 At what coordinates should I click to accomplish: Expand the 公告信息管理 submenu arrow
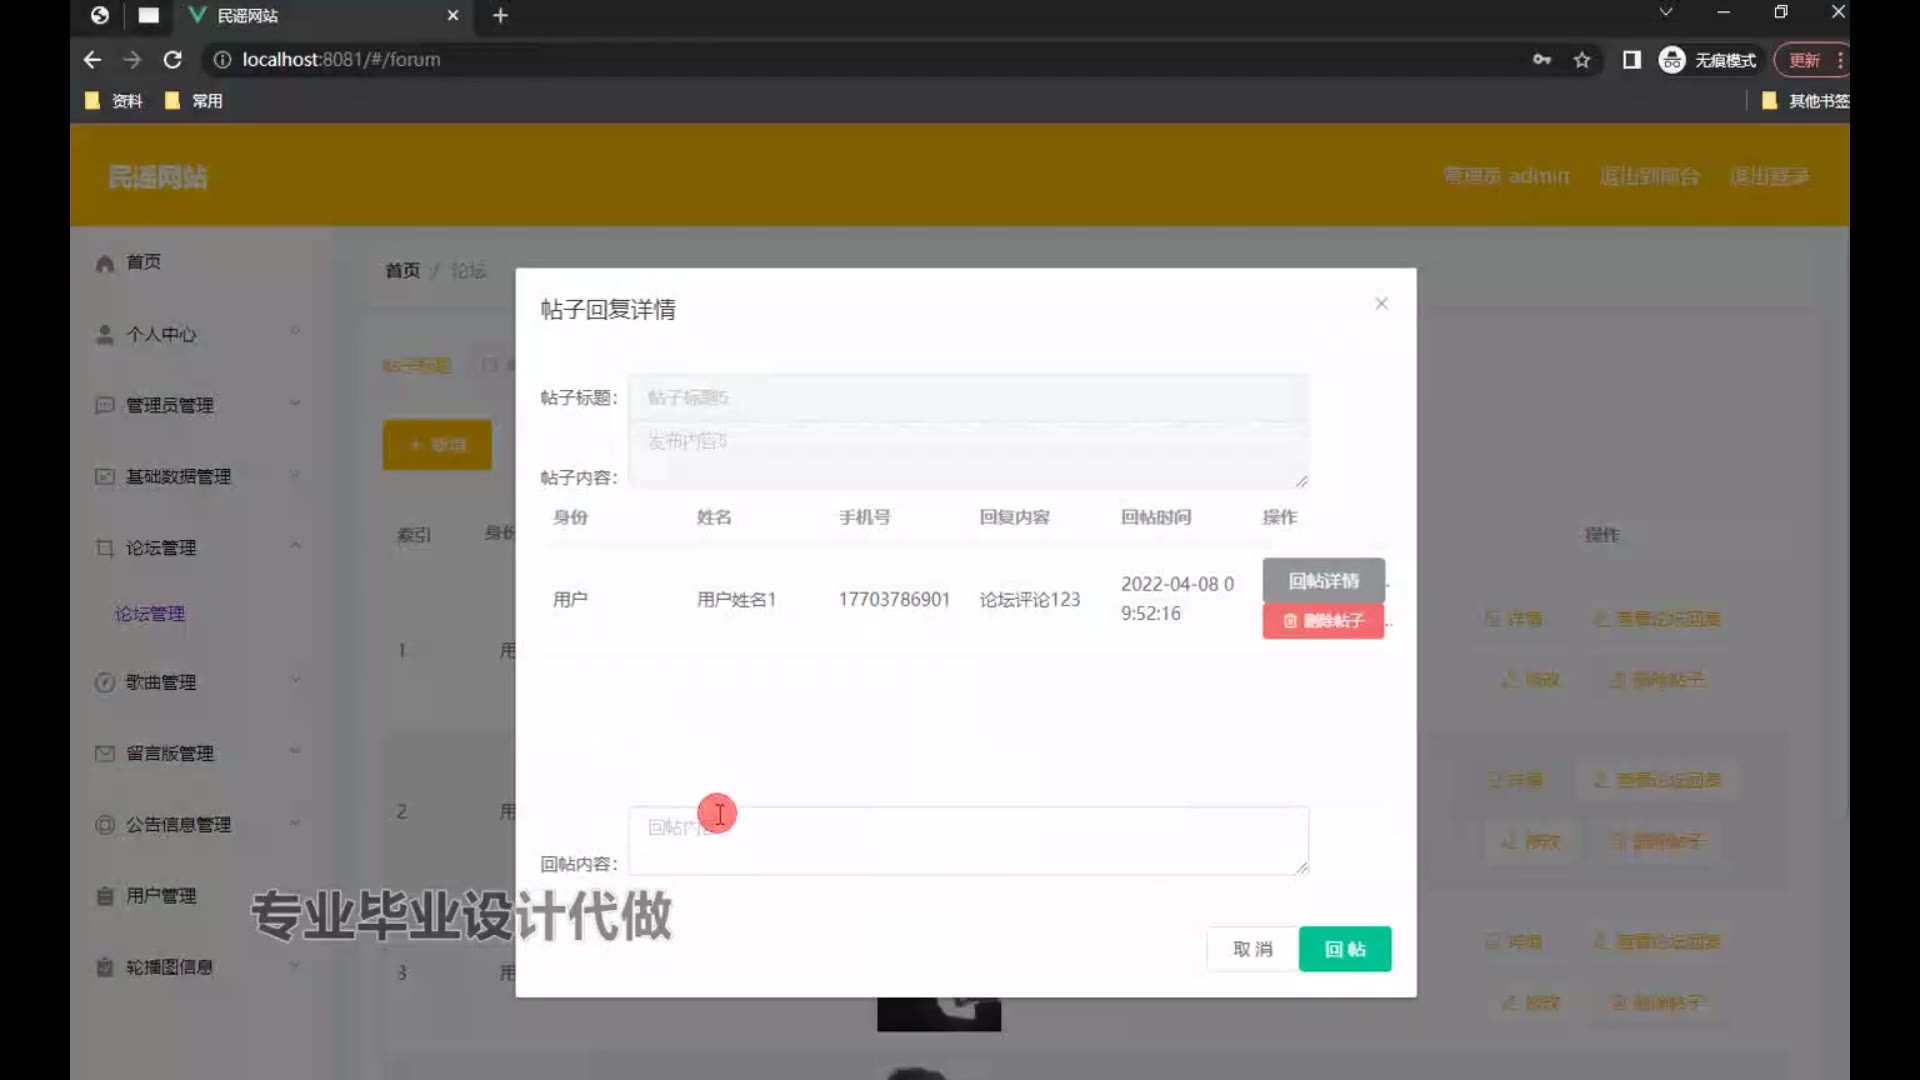[x=295, y=823]
